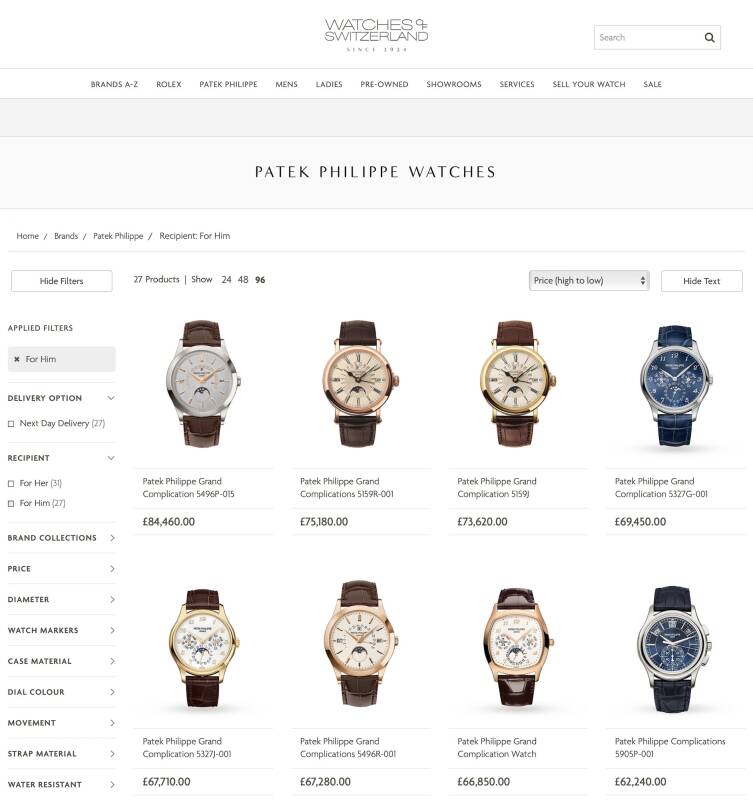
Task: Collapse the Recipient filter section
Action: (x=111, y=458)
